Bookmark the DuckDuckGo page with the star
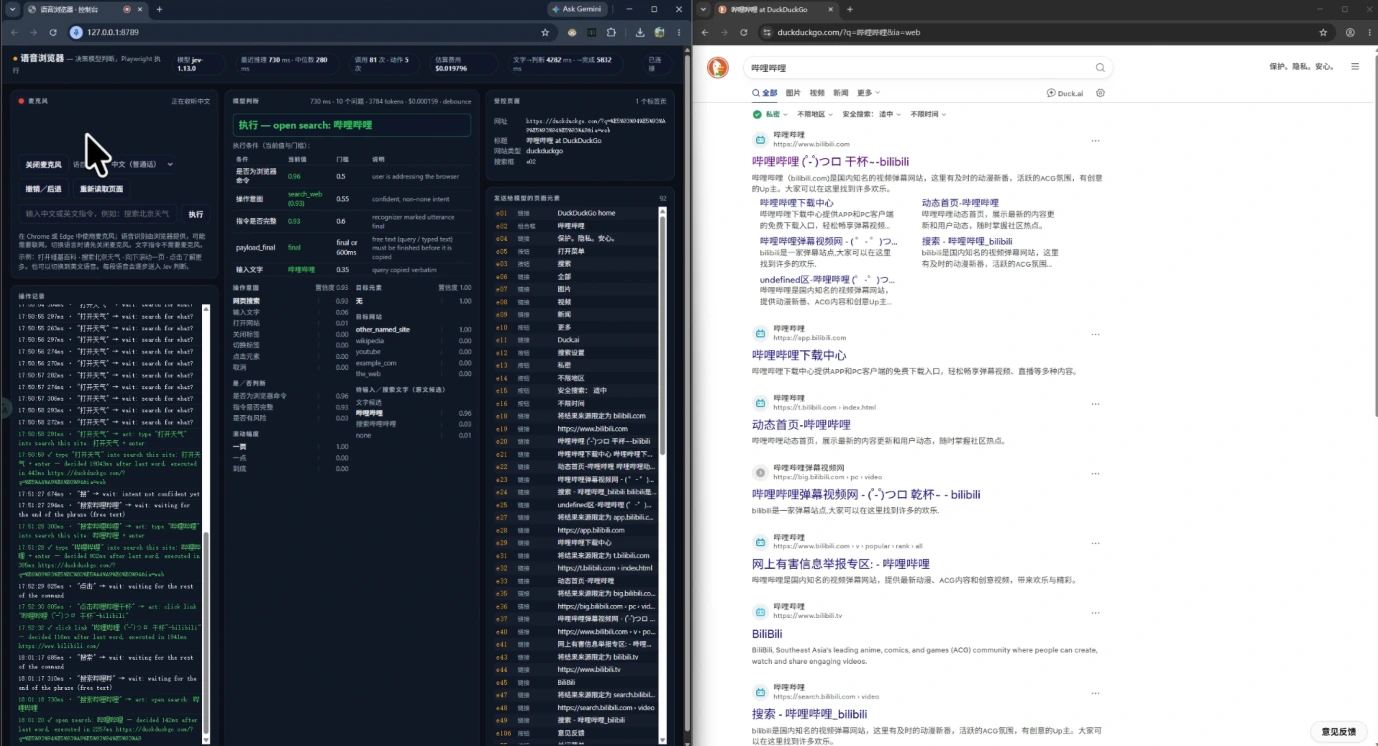The image size is (1378, 746). click(1323, 32)
